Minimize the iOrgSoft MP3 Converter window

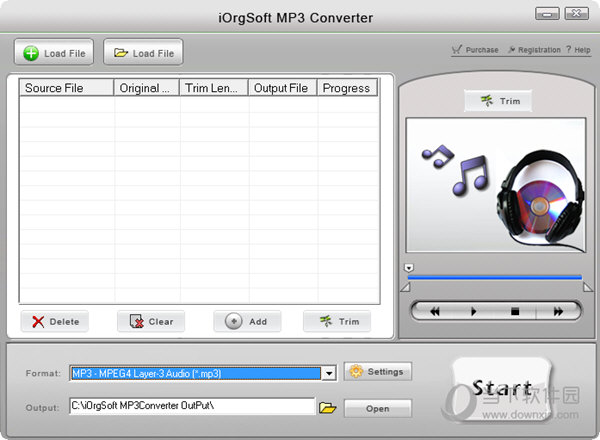coord(547,14)
